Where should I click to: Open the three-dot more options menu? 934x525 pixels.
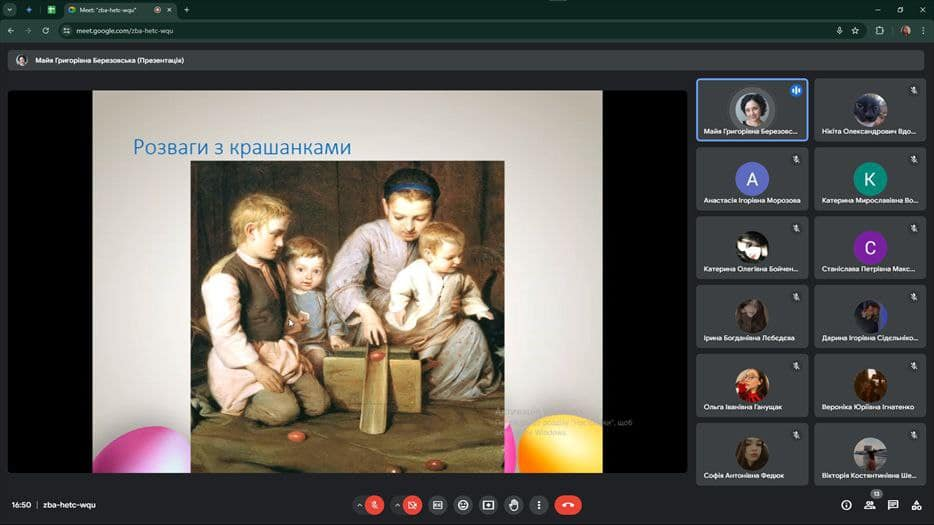539,505
